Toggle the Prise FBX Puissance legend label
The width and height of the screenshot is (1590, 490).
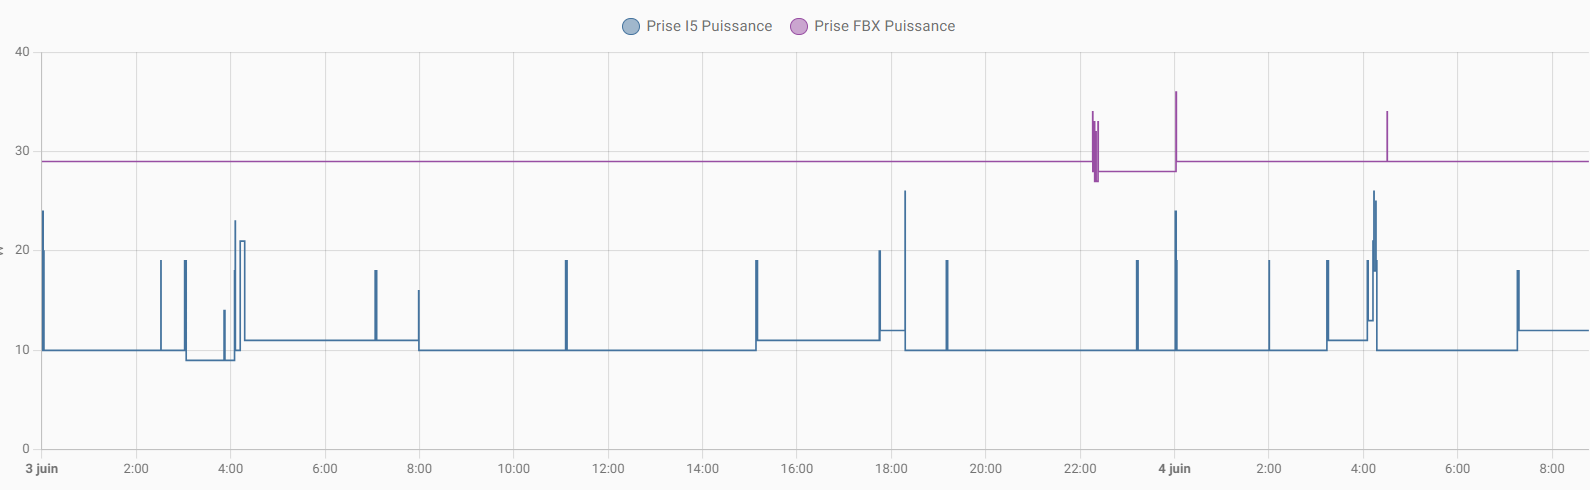884,26
